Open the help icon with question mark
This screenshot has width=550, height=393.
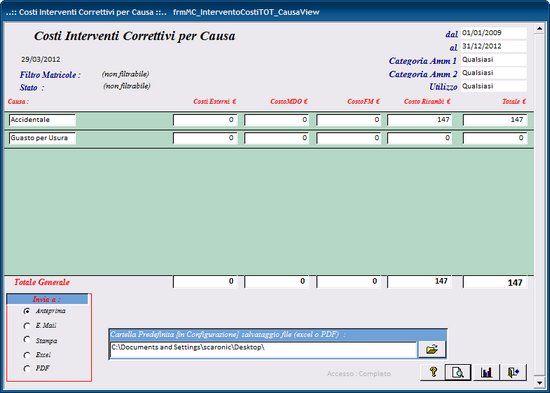pos(432,372)
